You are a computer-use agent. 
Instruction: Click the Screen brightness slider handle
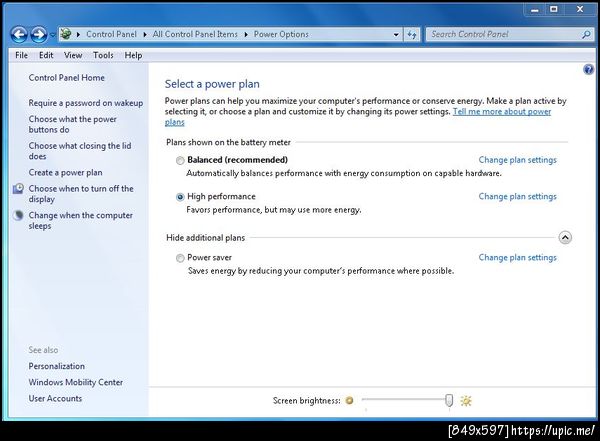(449, 400)
